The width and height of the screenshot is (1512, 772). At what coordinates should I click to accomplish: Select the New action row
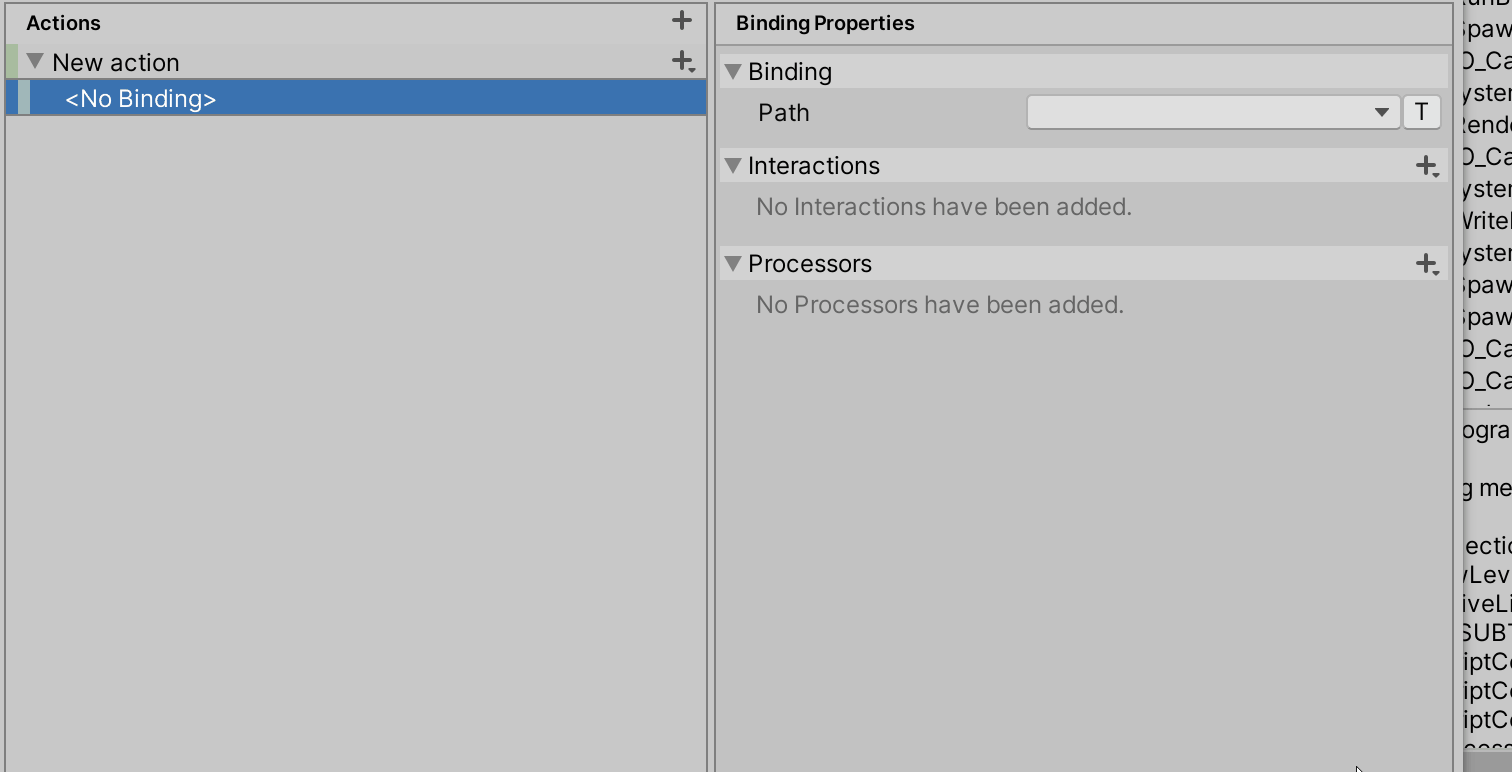click(356, 62)
